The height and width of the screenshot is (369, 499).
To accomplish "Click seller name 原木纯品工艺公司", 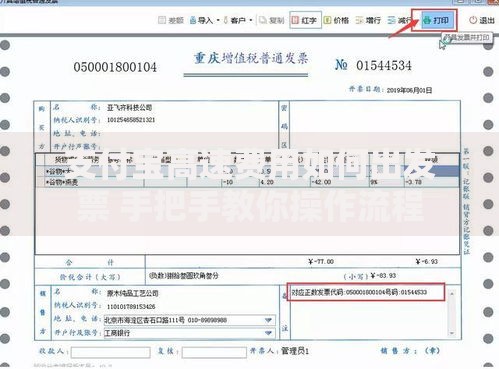I will coord(133,293).
